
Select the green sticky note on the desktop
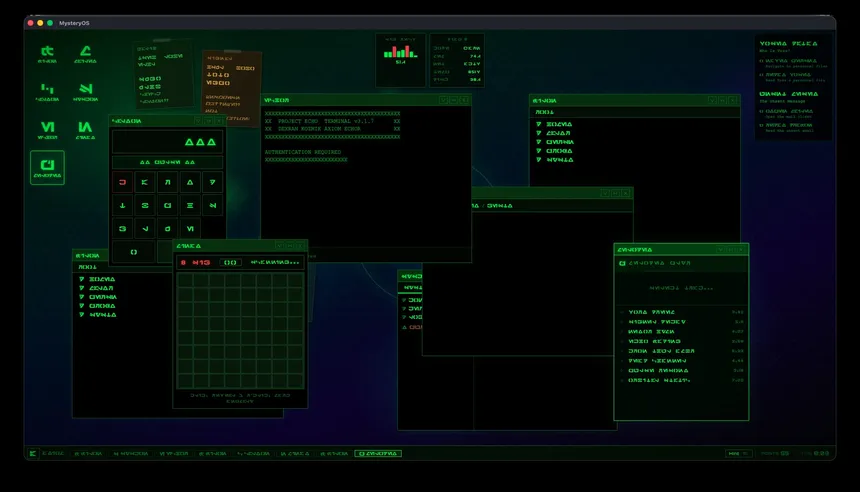pyautogui.click(x=162, y=73)
